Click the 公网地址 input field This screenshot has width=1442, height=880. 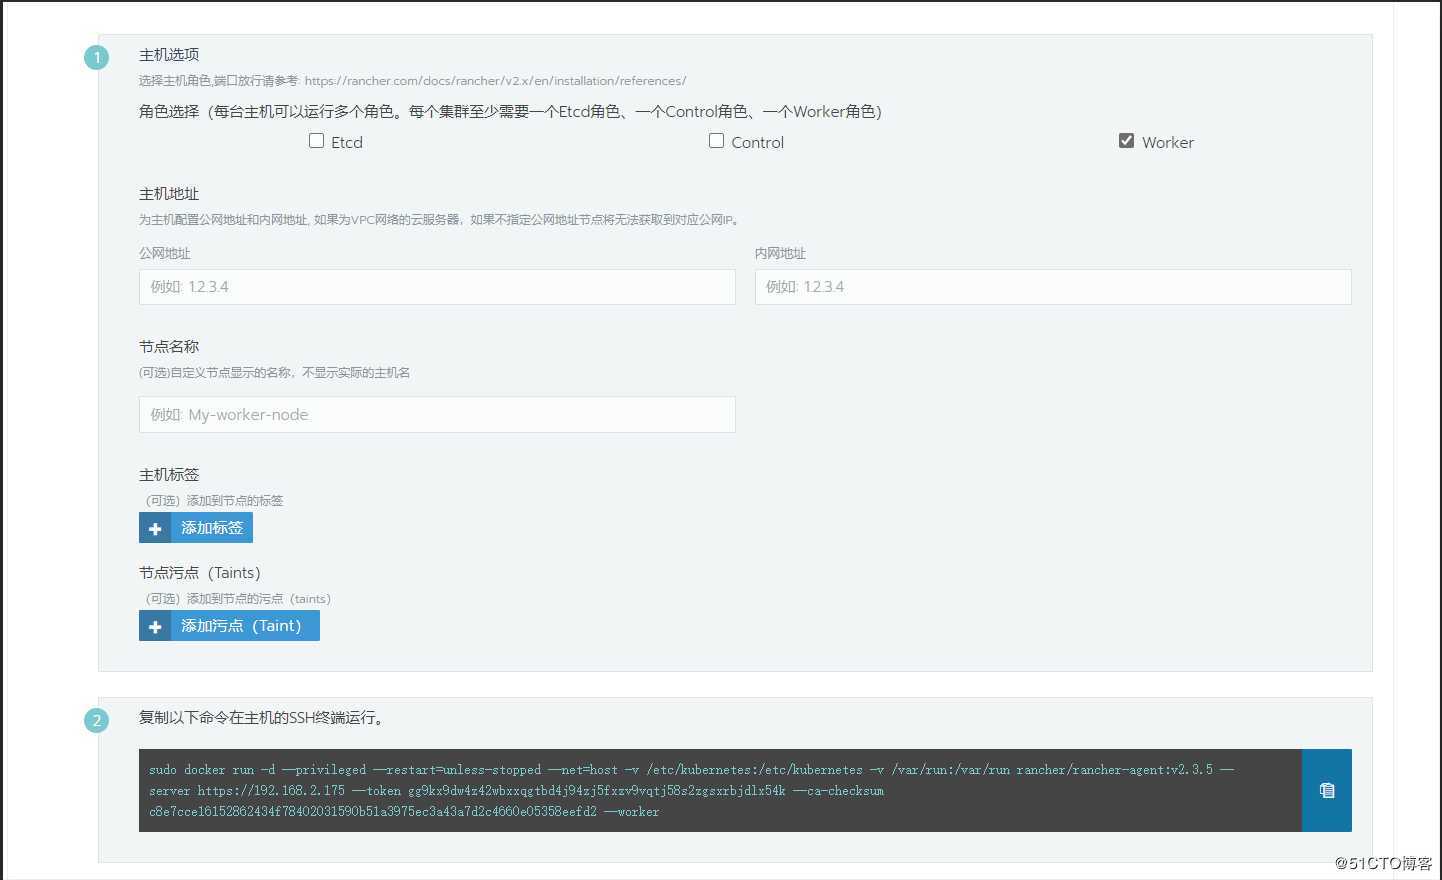437,287
